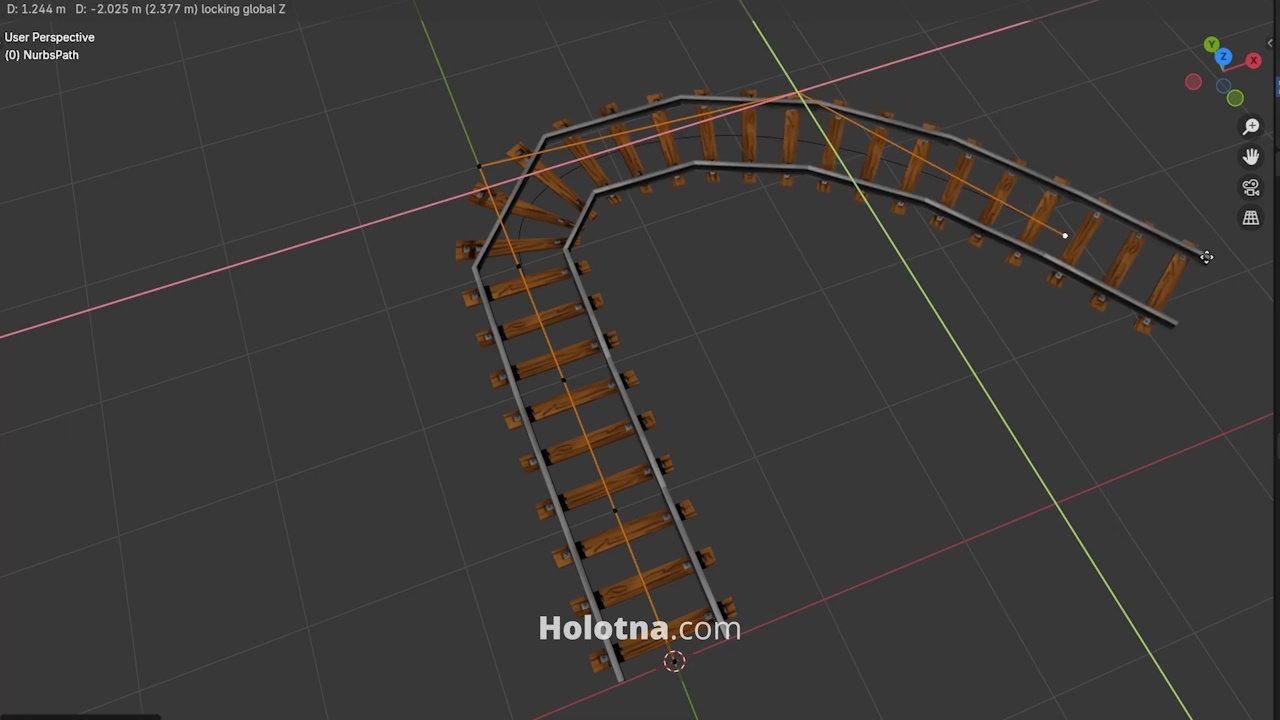The image size is (1280, 720).
Task: Click the '(0) NurbsPath' object label
Action: tap(42, 55)
